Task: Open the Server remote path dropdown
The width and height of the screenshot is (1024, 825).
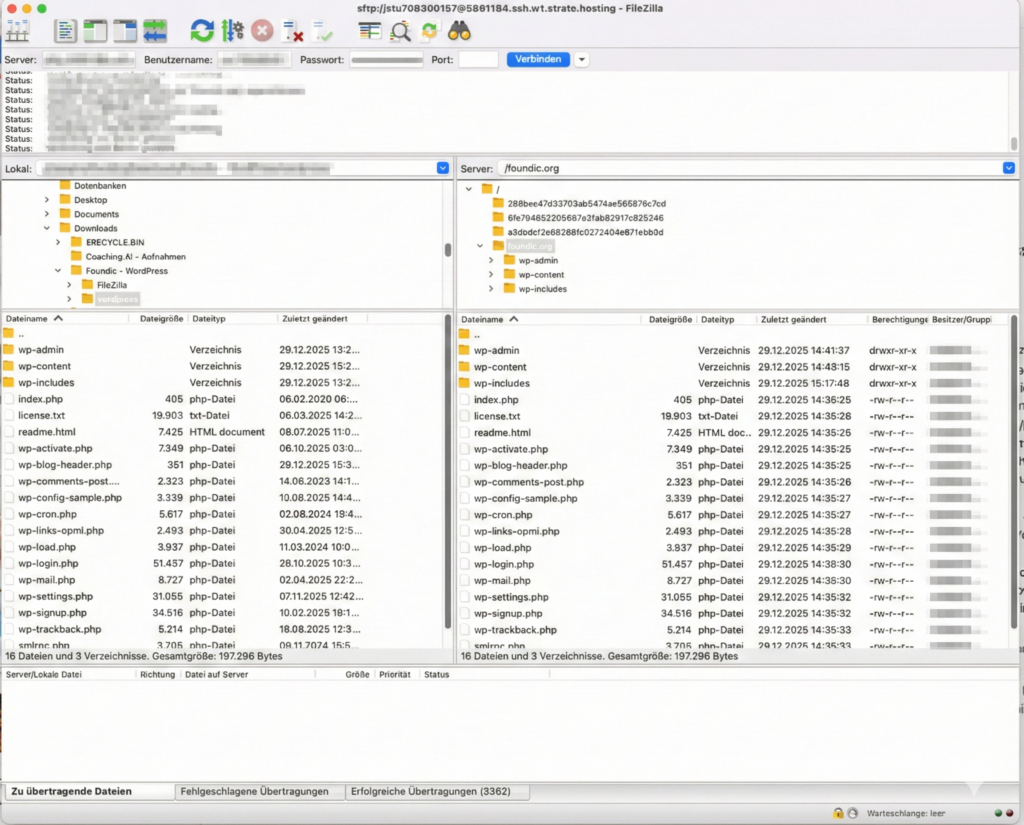Action: click(1008, 168)
